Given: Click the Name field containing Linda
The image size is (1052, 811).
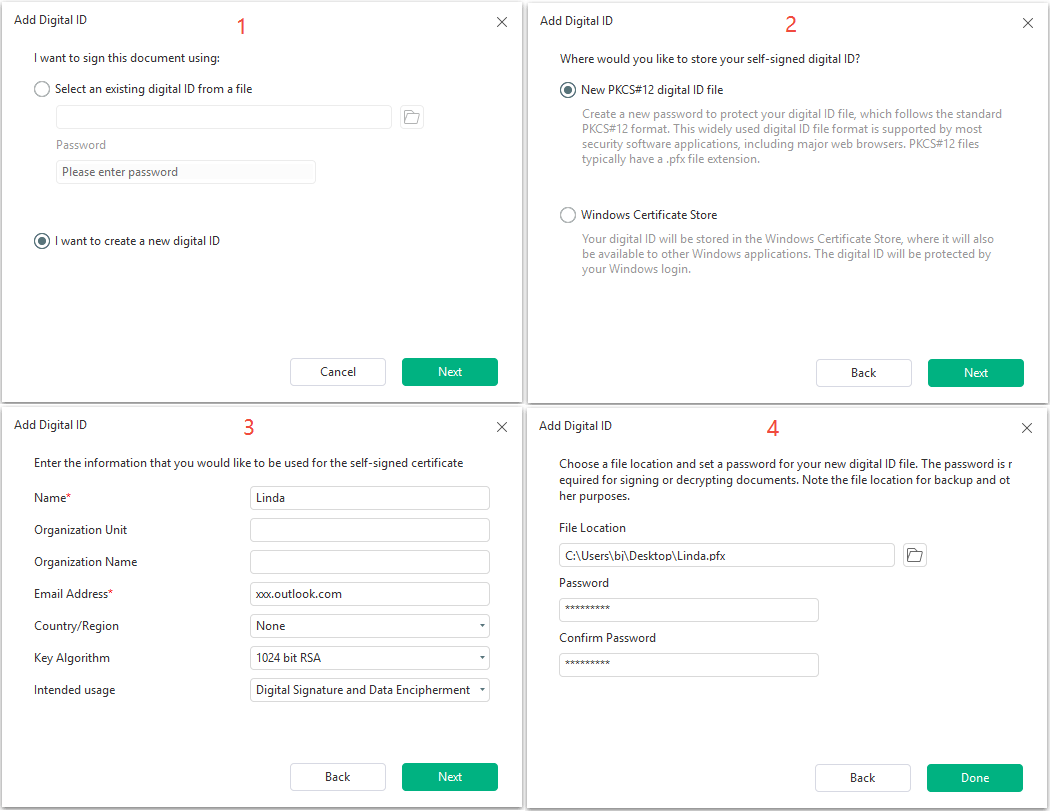Looking at the screenshot, I should [x=369, y=498].
